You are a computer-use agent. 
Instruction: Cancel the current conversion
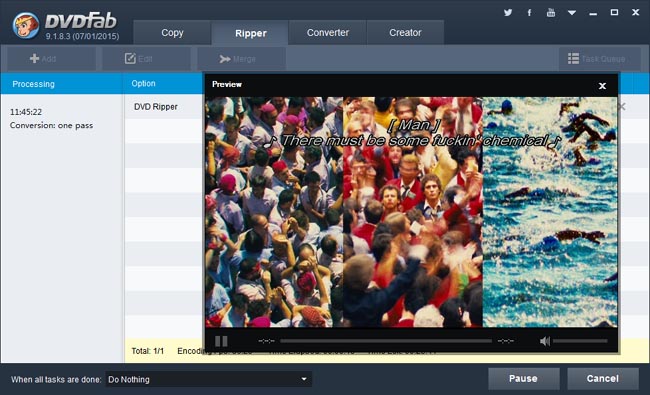pyautogui.click(x=602, y=378)
